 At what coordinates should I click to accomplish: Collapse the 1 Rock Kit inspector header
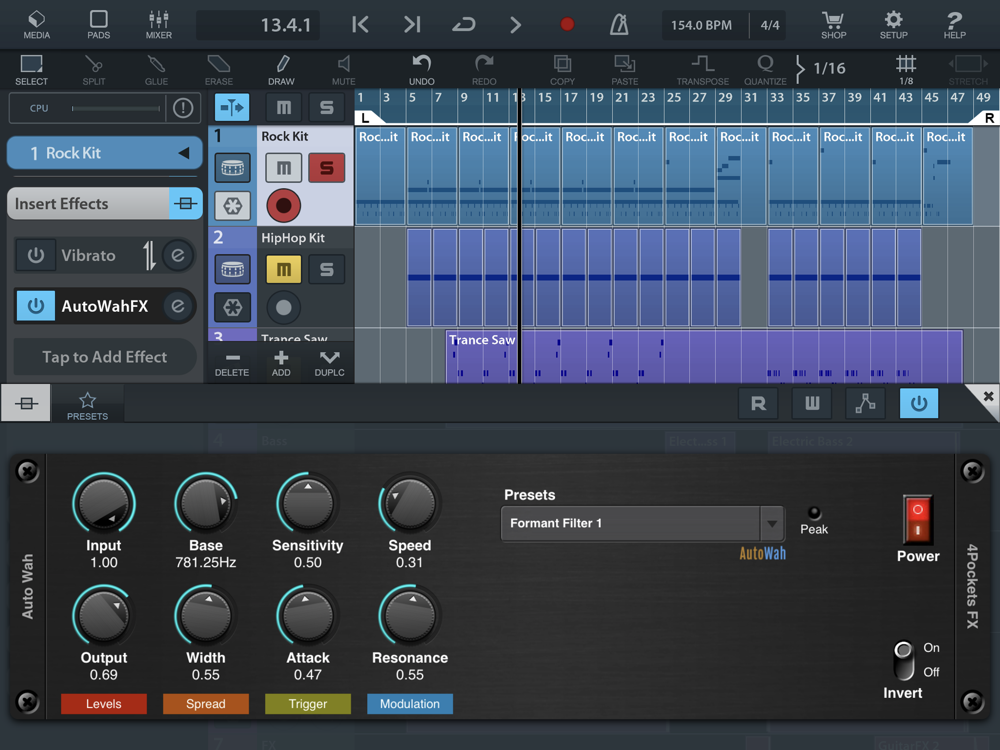coord(105,153)
